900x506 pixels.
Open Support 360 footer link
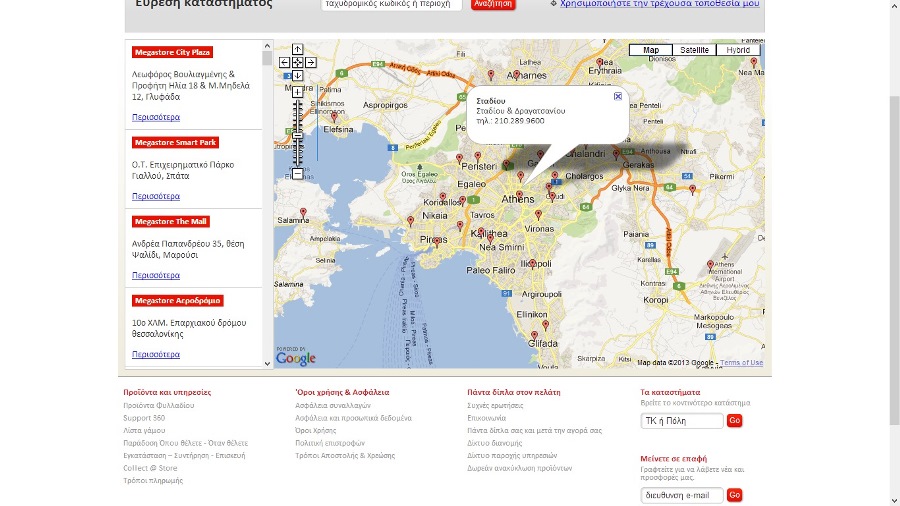143,418
